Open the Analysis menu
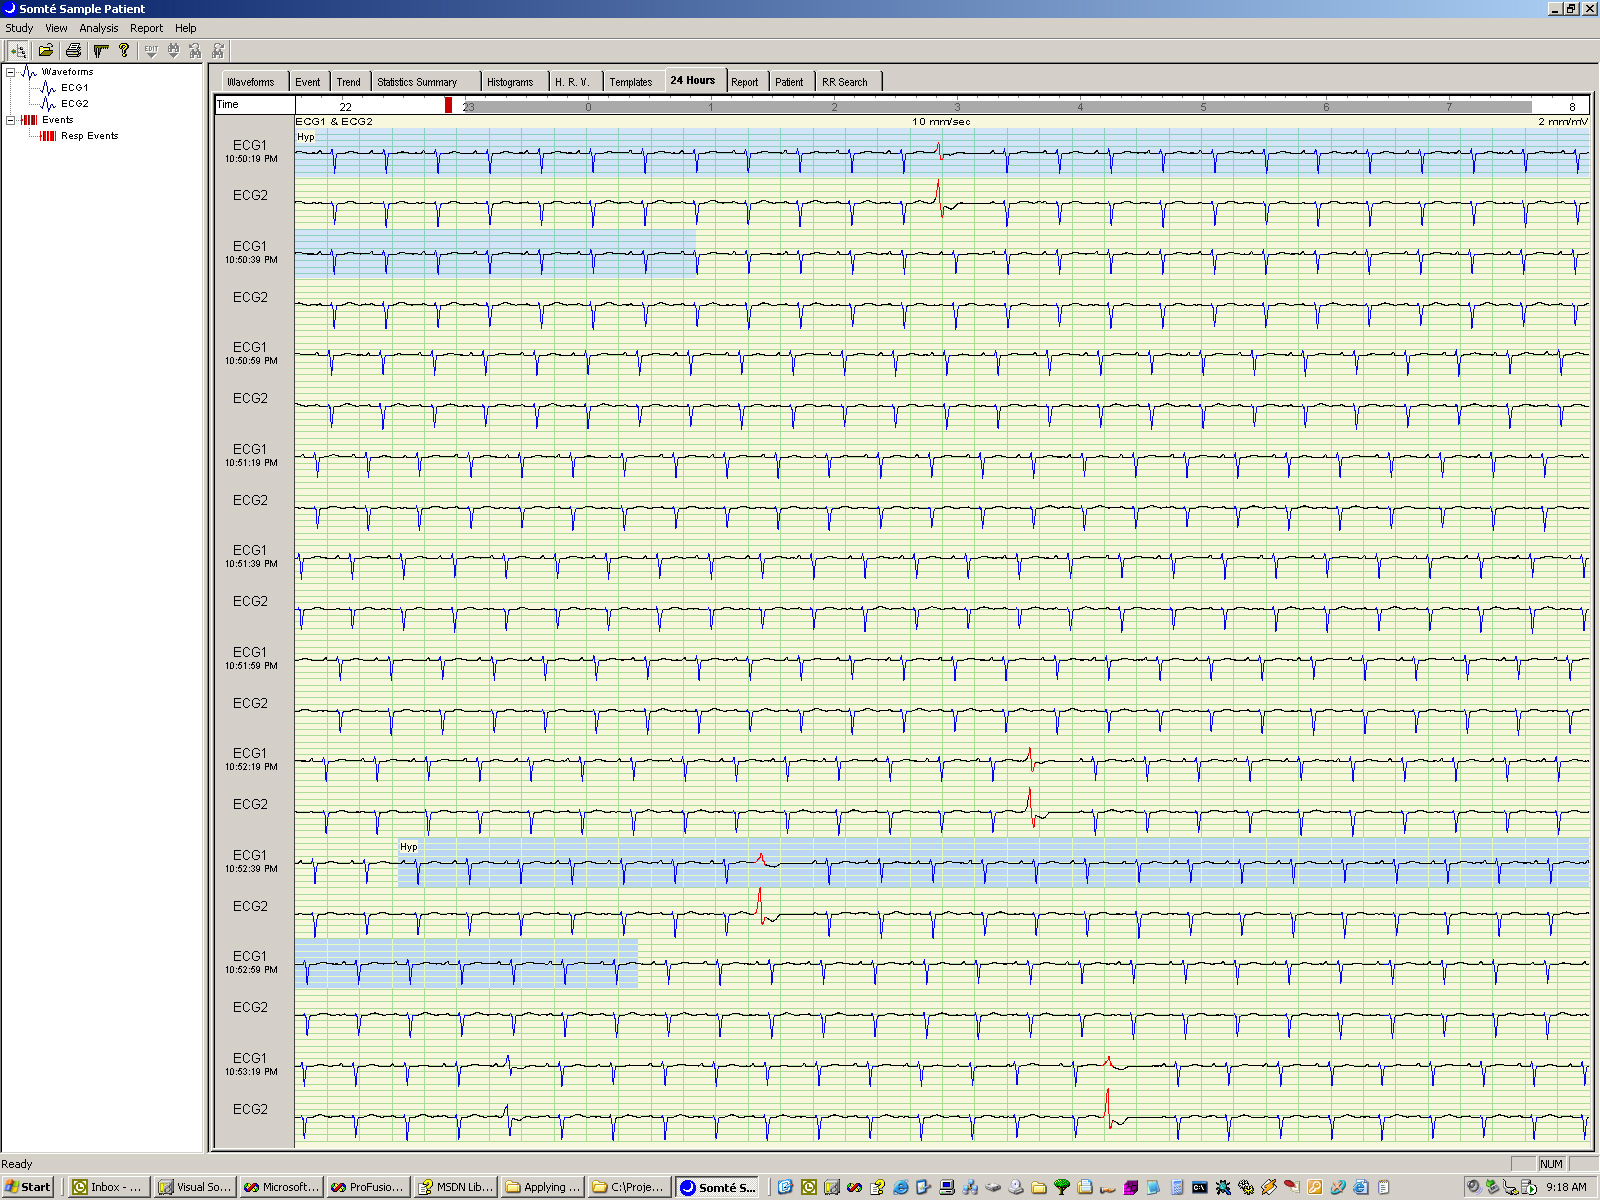Viewport: 1600px width, 1200px height. click(x=97, y=28)
